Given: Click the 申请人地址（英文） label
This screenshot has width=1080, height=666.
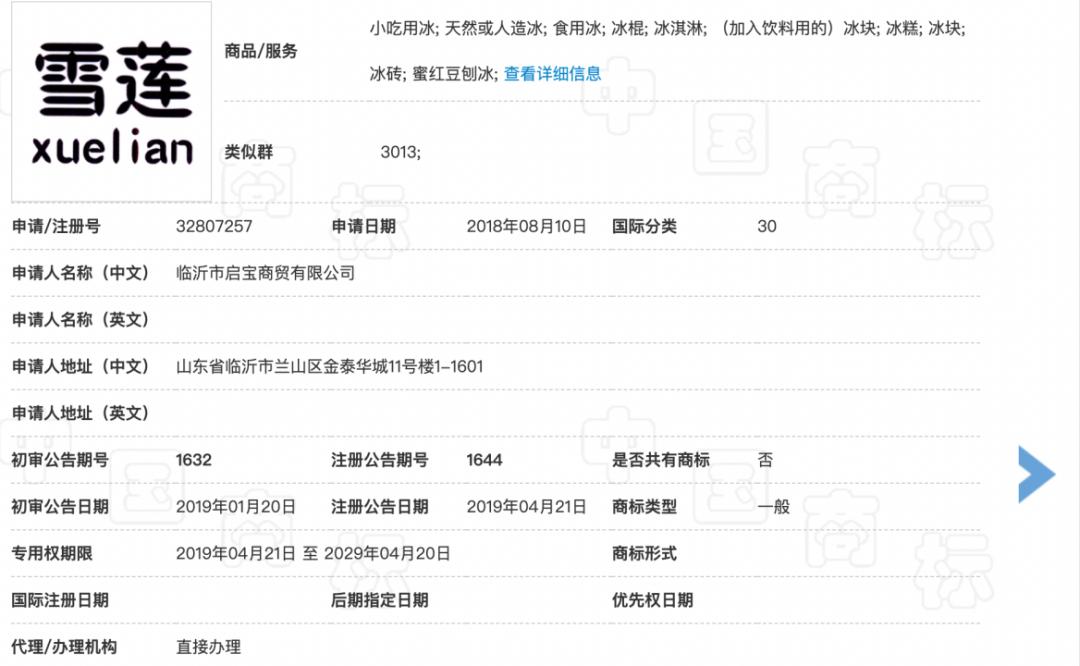Looking at the screenshot, I should [x=81, y=413].
